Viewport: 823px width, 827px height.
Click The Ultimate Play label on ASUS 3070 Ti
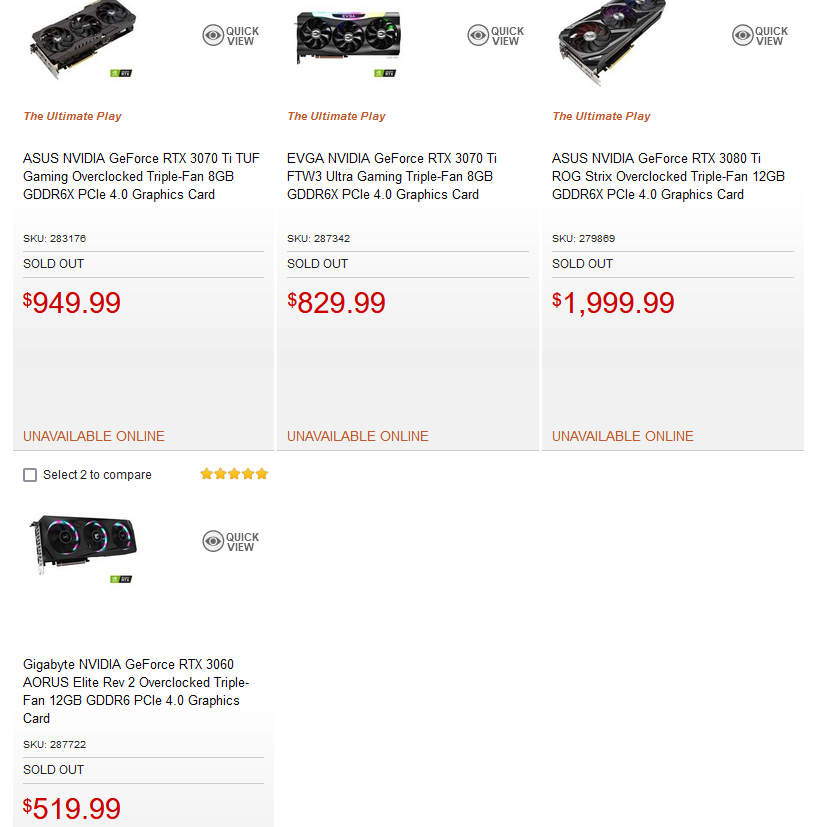[72, 116]
